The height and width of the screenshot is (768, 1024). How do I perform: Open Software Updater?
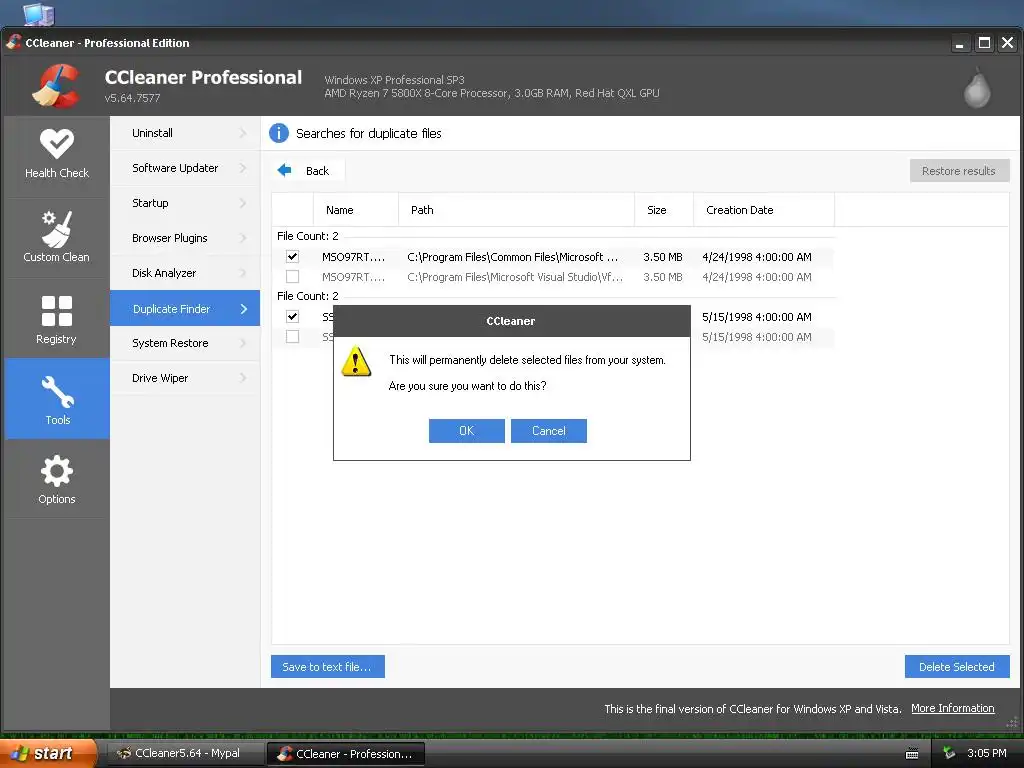tap(185, 168)
